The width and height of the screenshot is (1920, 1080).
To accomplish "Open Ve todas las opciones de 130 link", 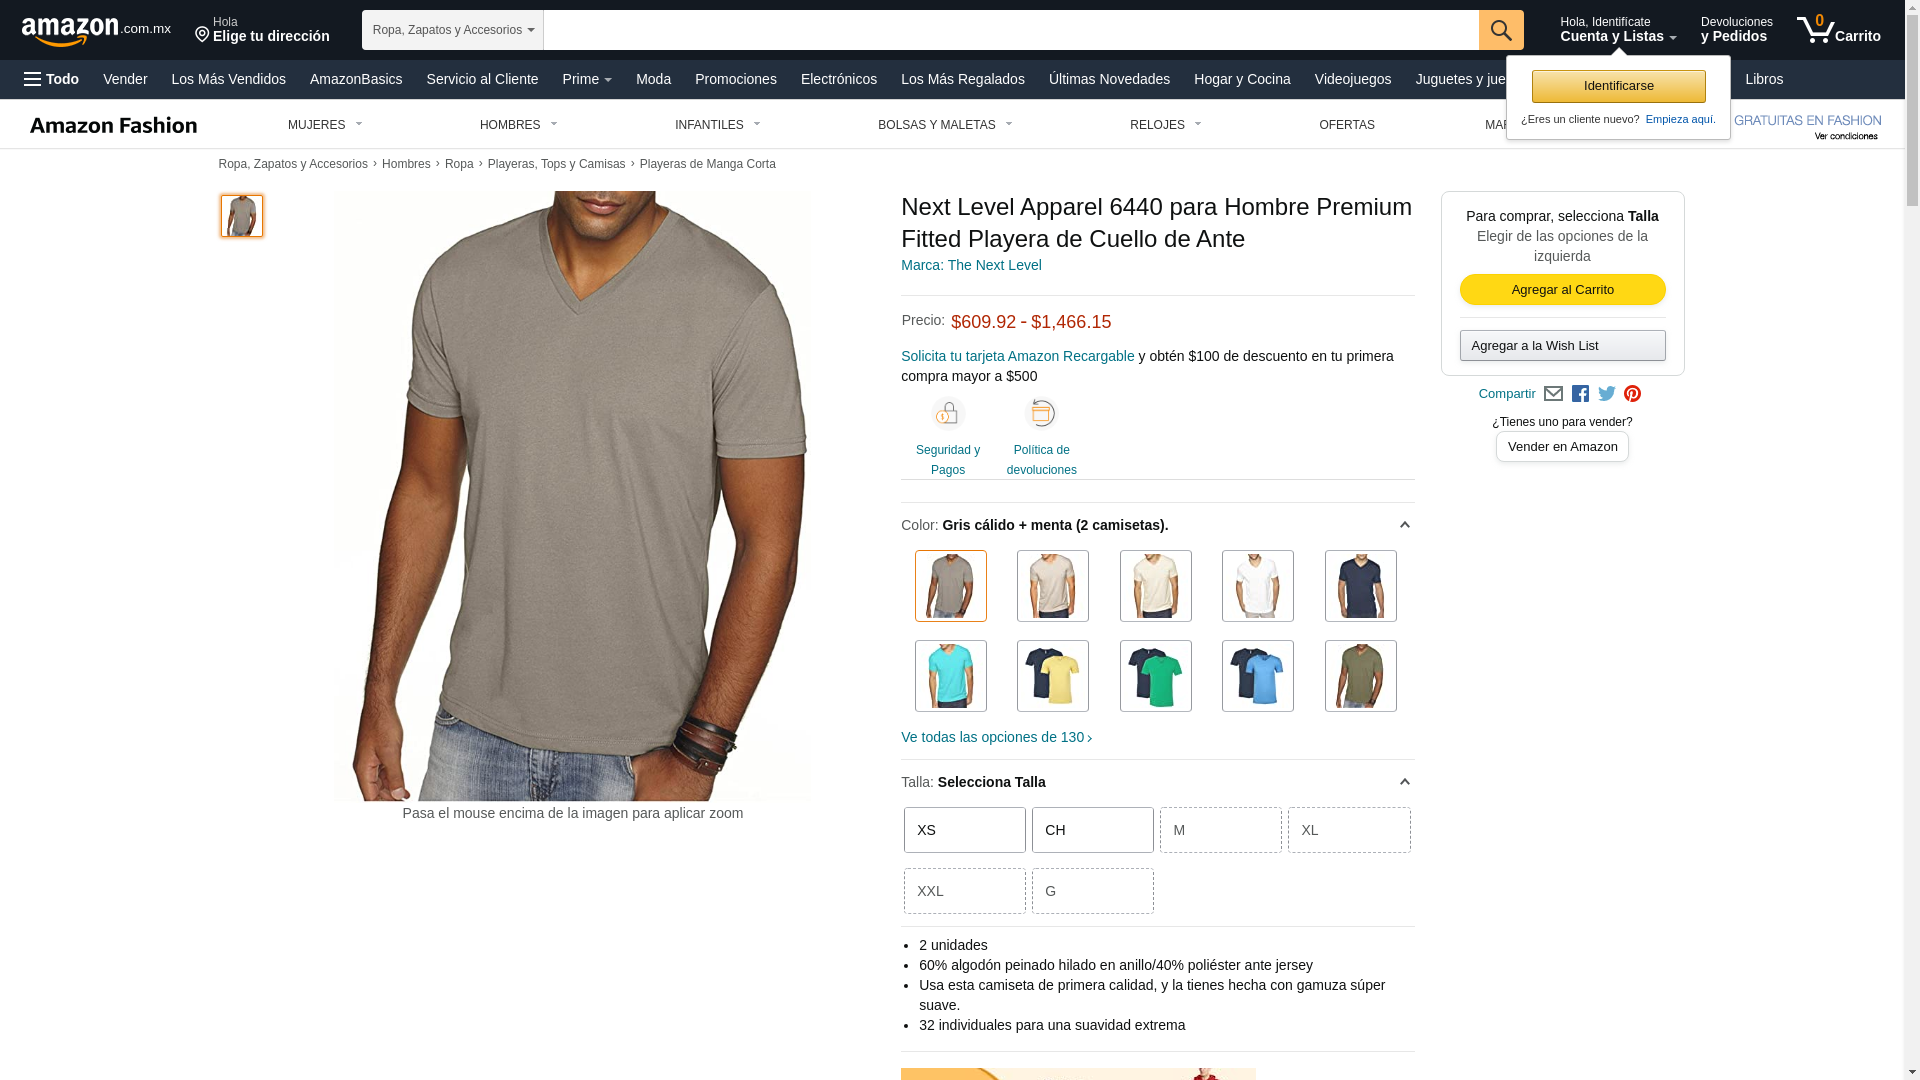I will click(x=997, y=737).
